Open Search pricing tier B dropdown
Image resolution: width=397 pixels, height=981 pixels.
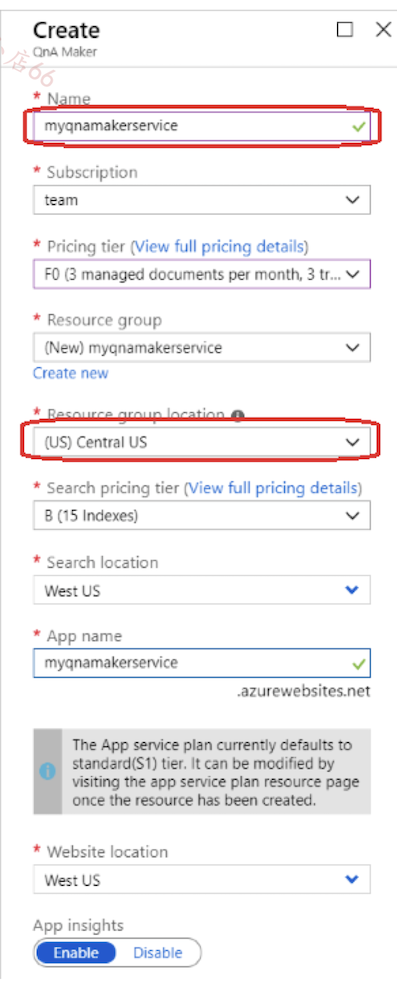(x=201, y=516)
